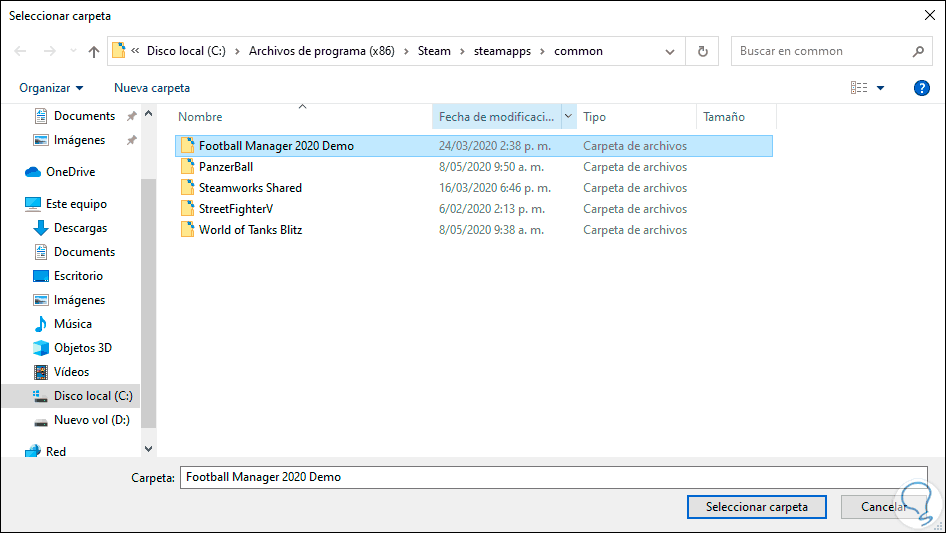The width and height of the screenshot is (946, 533).
Task: Click the date 8/05/2020 9:50 a. m.
Action: [491, 167]
